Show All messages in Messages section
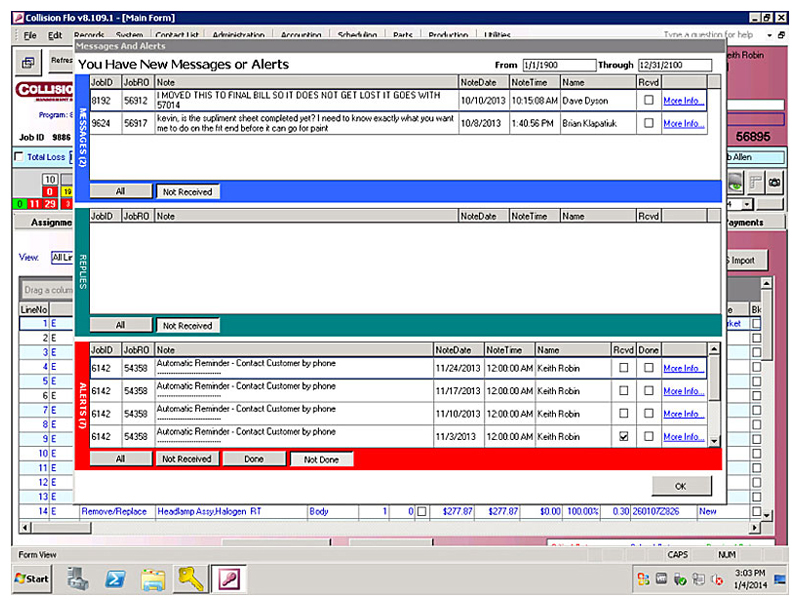The height and width of the screenshot is (606, 800). point(121,191)
